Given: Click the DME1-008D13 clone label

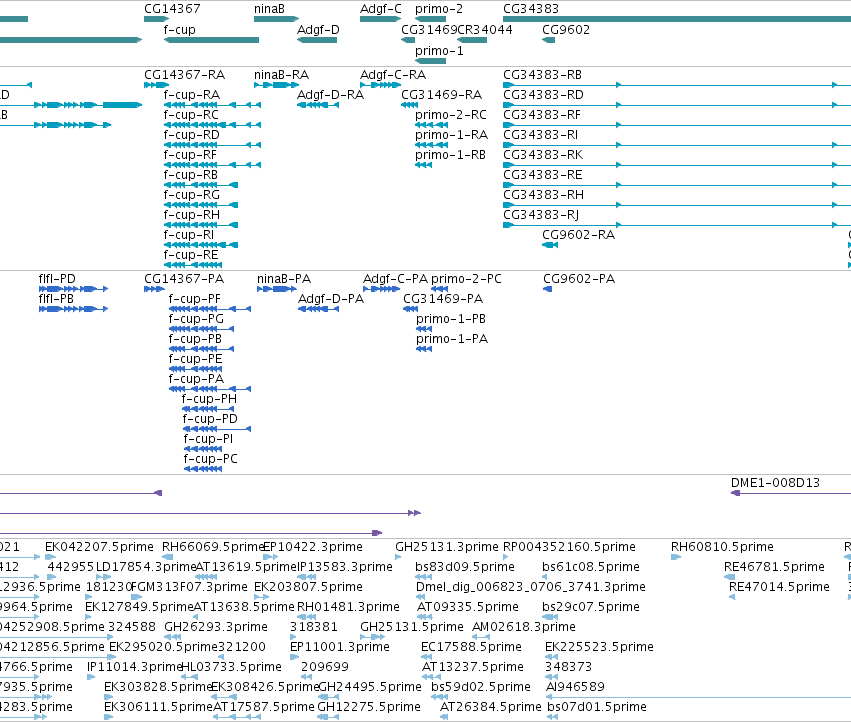Looking at the screenshot, I should pos(776,483).
